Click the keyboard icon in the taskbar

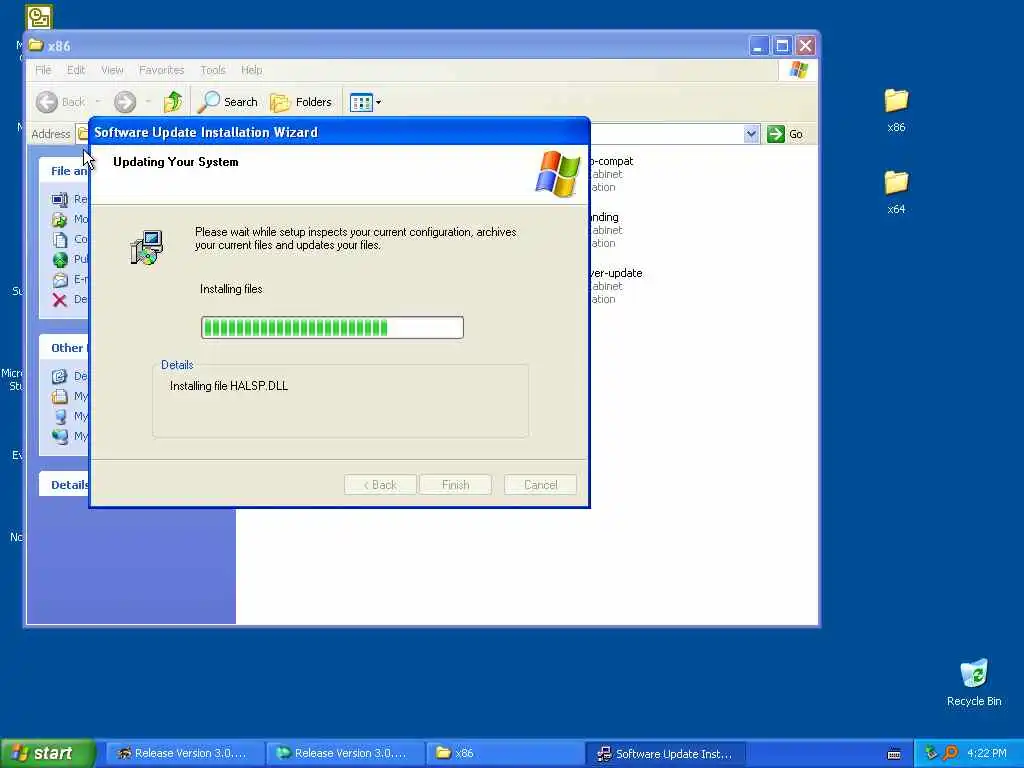(x=894, y=754)
